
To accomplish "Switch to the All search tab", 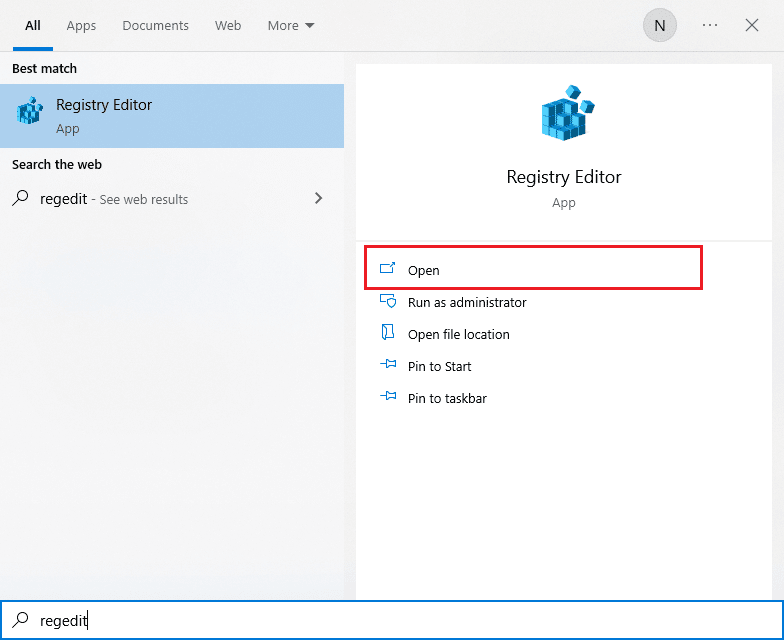I will 33,26.
